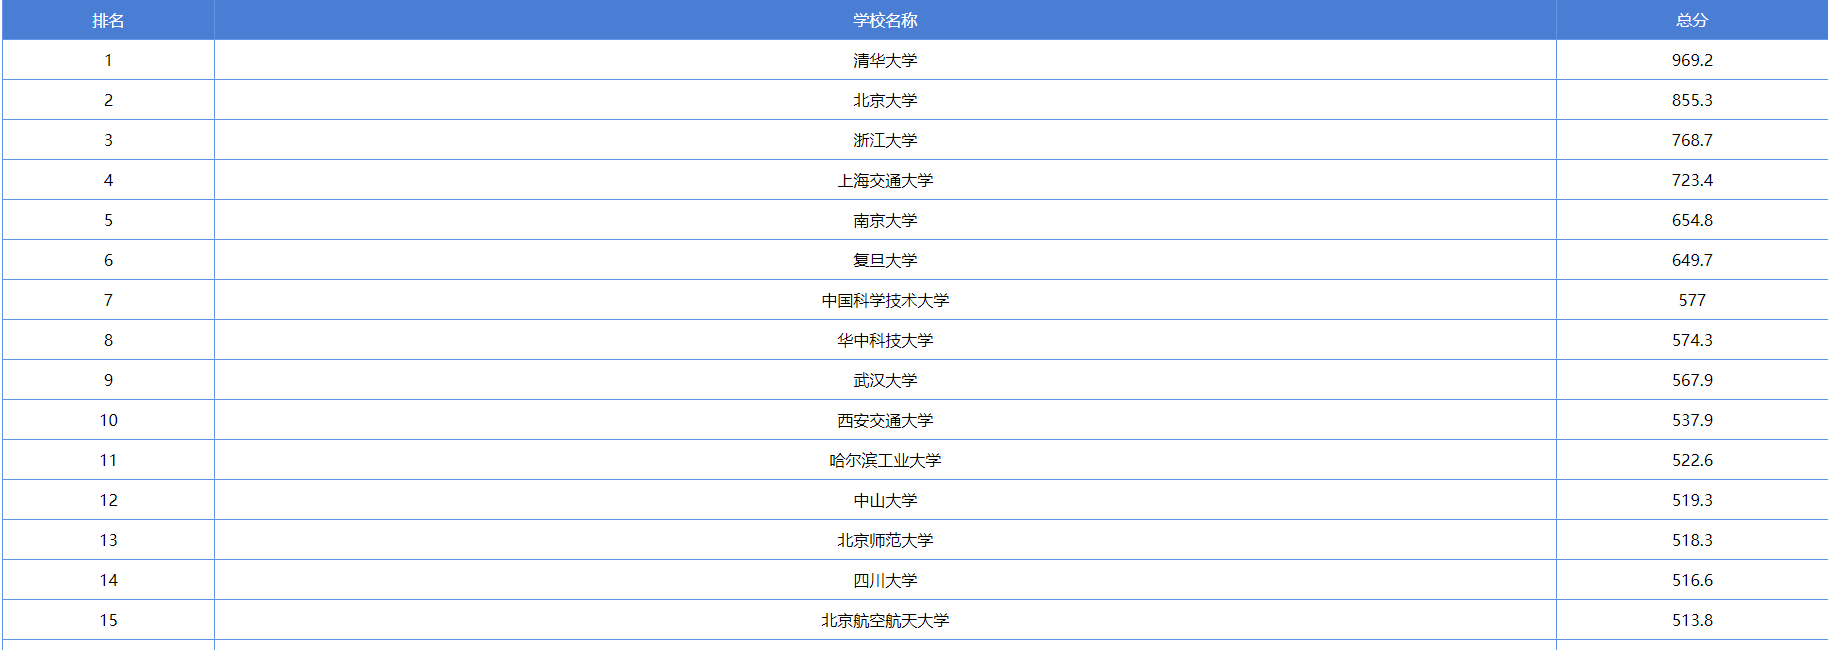Click rank number 9 in 武汉大学 row

click(108, 380)
